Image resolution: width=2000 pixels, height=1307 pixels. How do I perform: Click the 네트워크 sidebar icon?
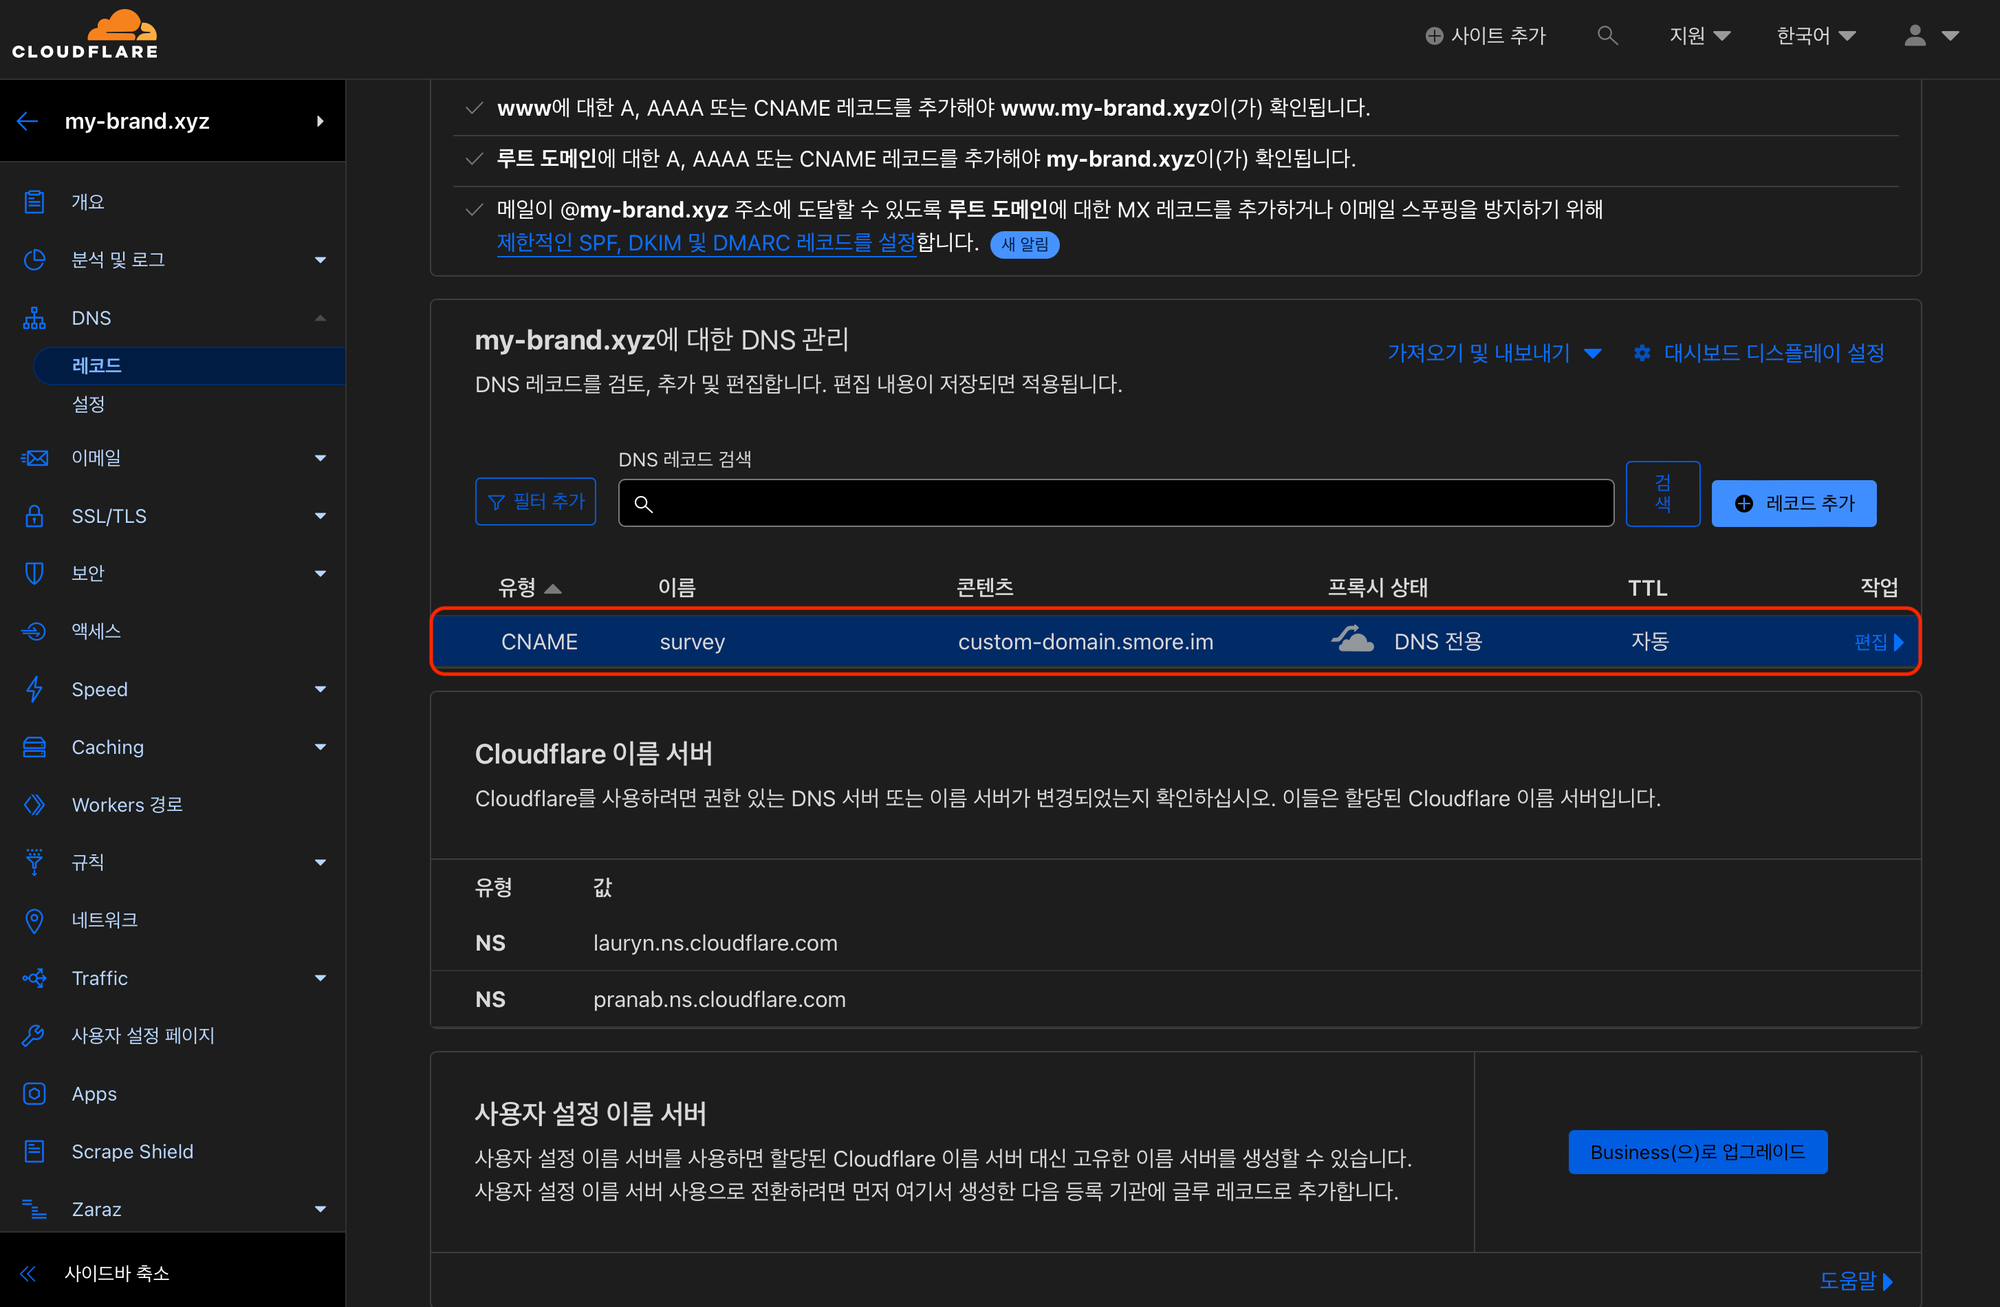(34, 920)
